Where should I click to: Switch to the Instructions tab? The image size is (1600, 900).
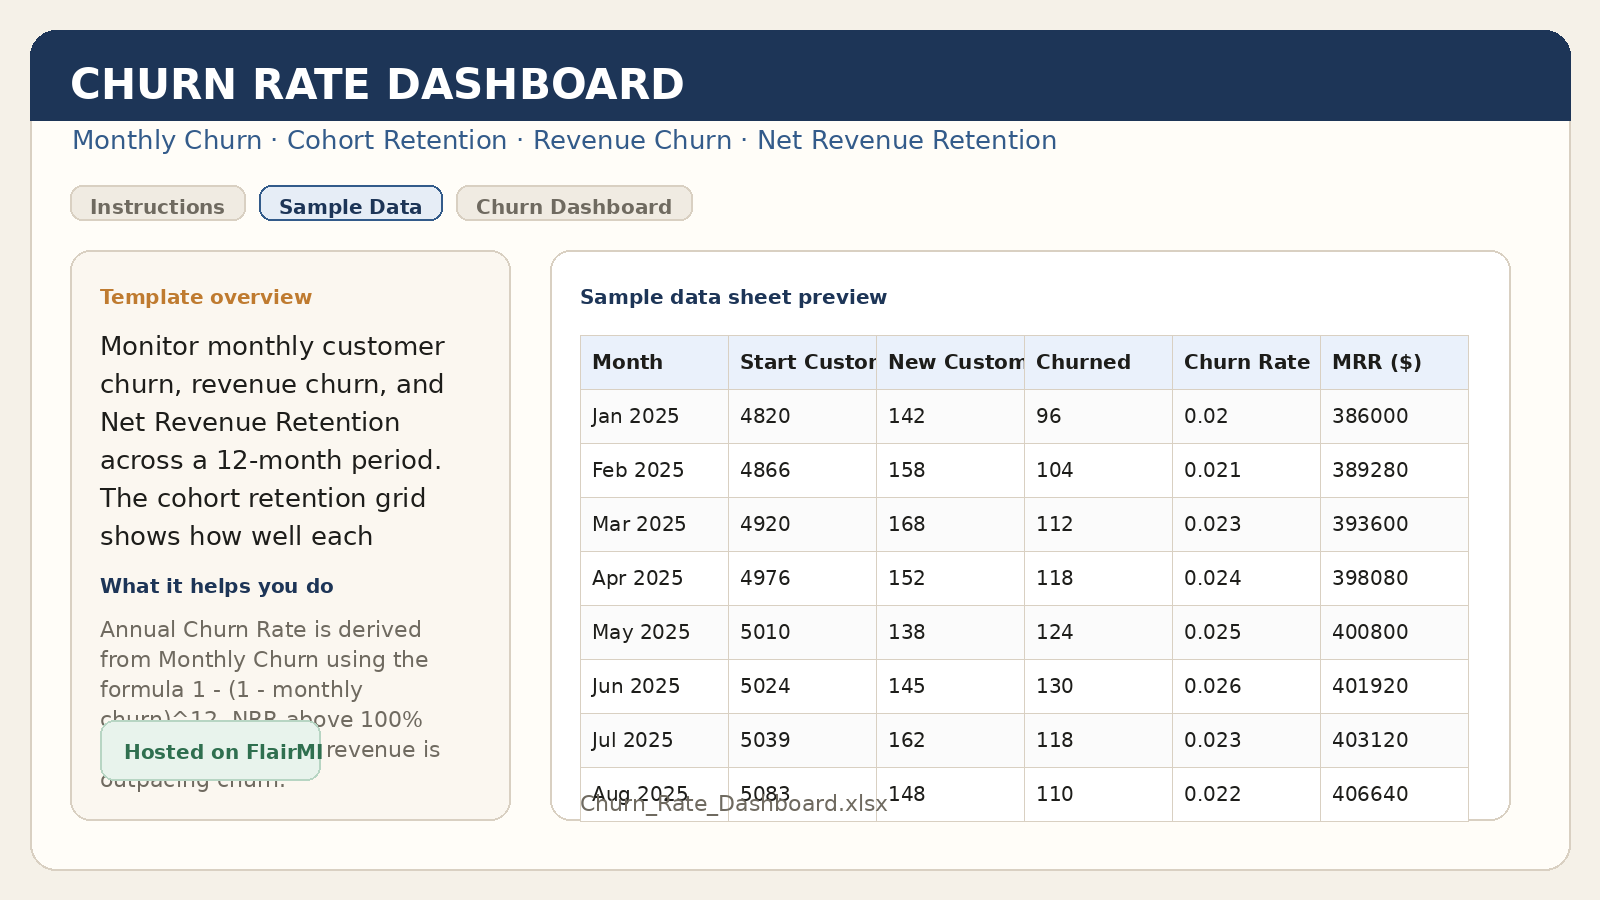click(x=157, y=206)
